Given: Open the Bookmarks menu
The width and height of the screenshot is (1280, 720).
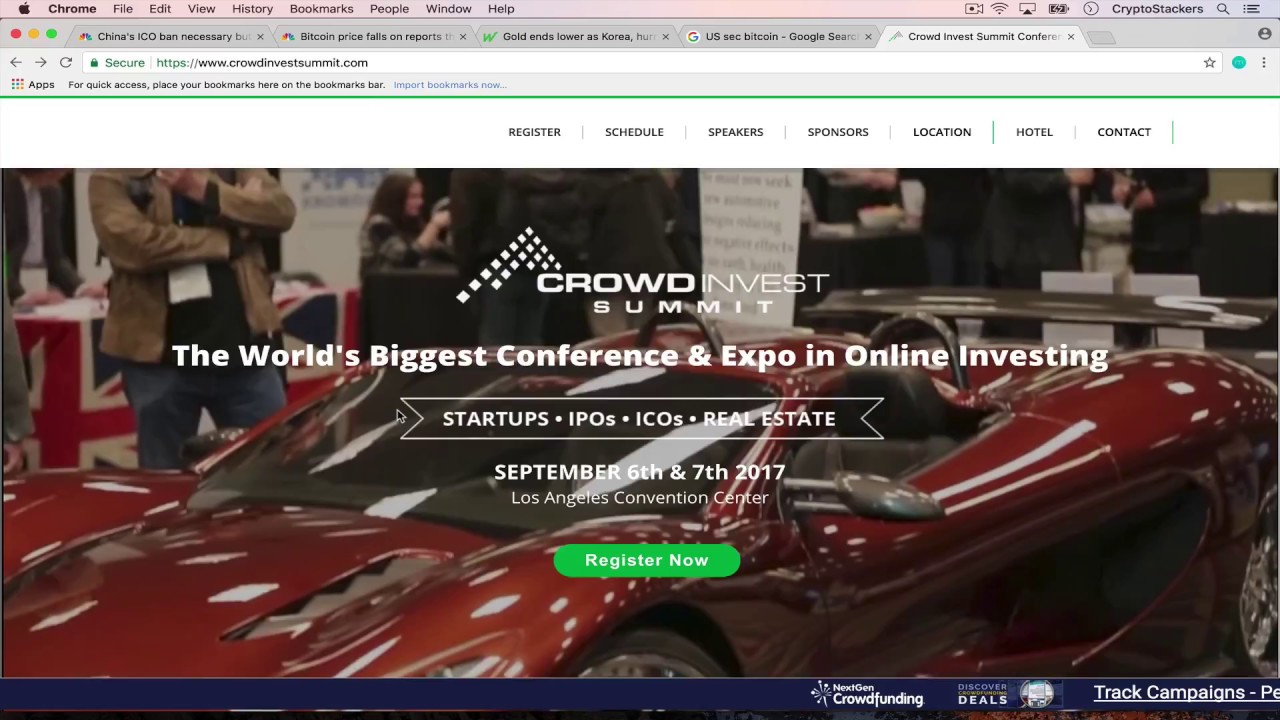Looking at the screenshot, I should (321, 9).
